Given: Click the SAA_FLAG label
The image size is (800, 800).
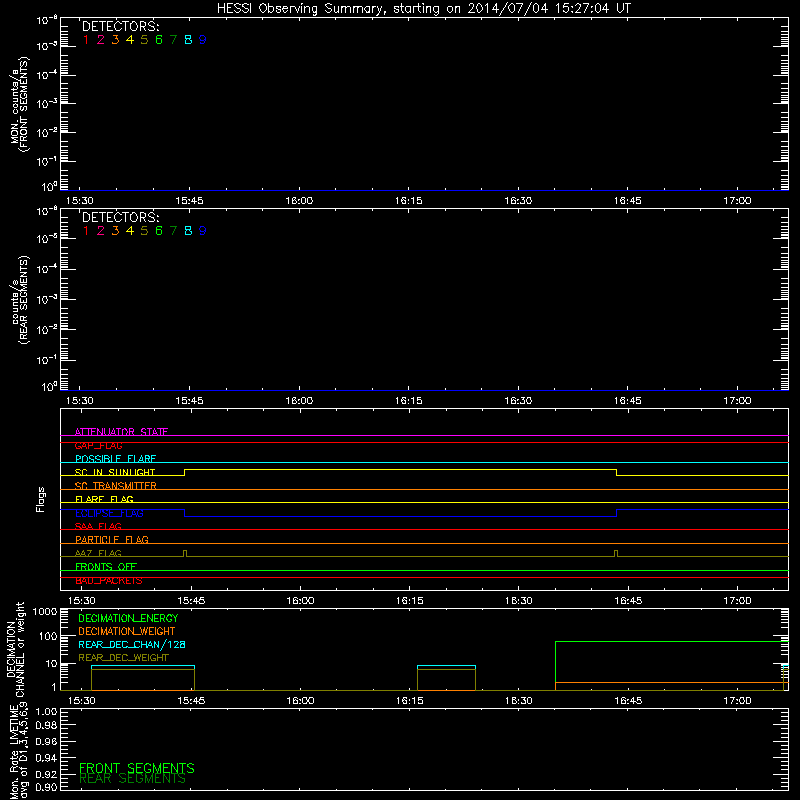Looking at the screenshot, I should coord(98,526).
